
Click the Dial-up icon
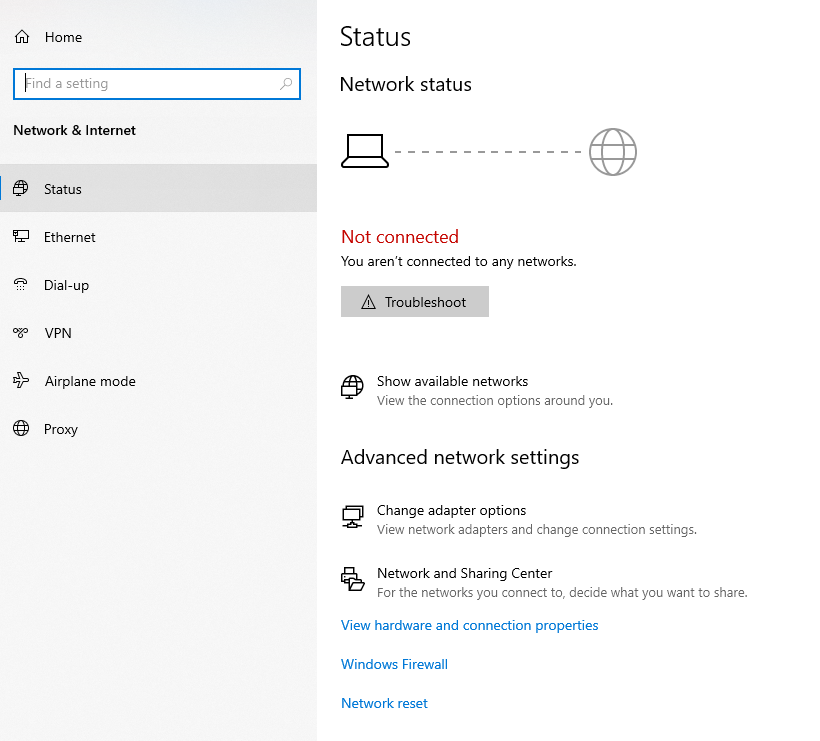click(21, 285)
